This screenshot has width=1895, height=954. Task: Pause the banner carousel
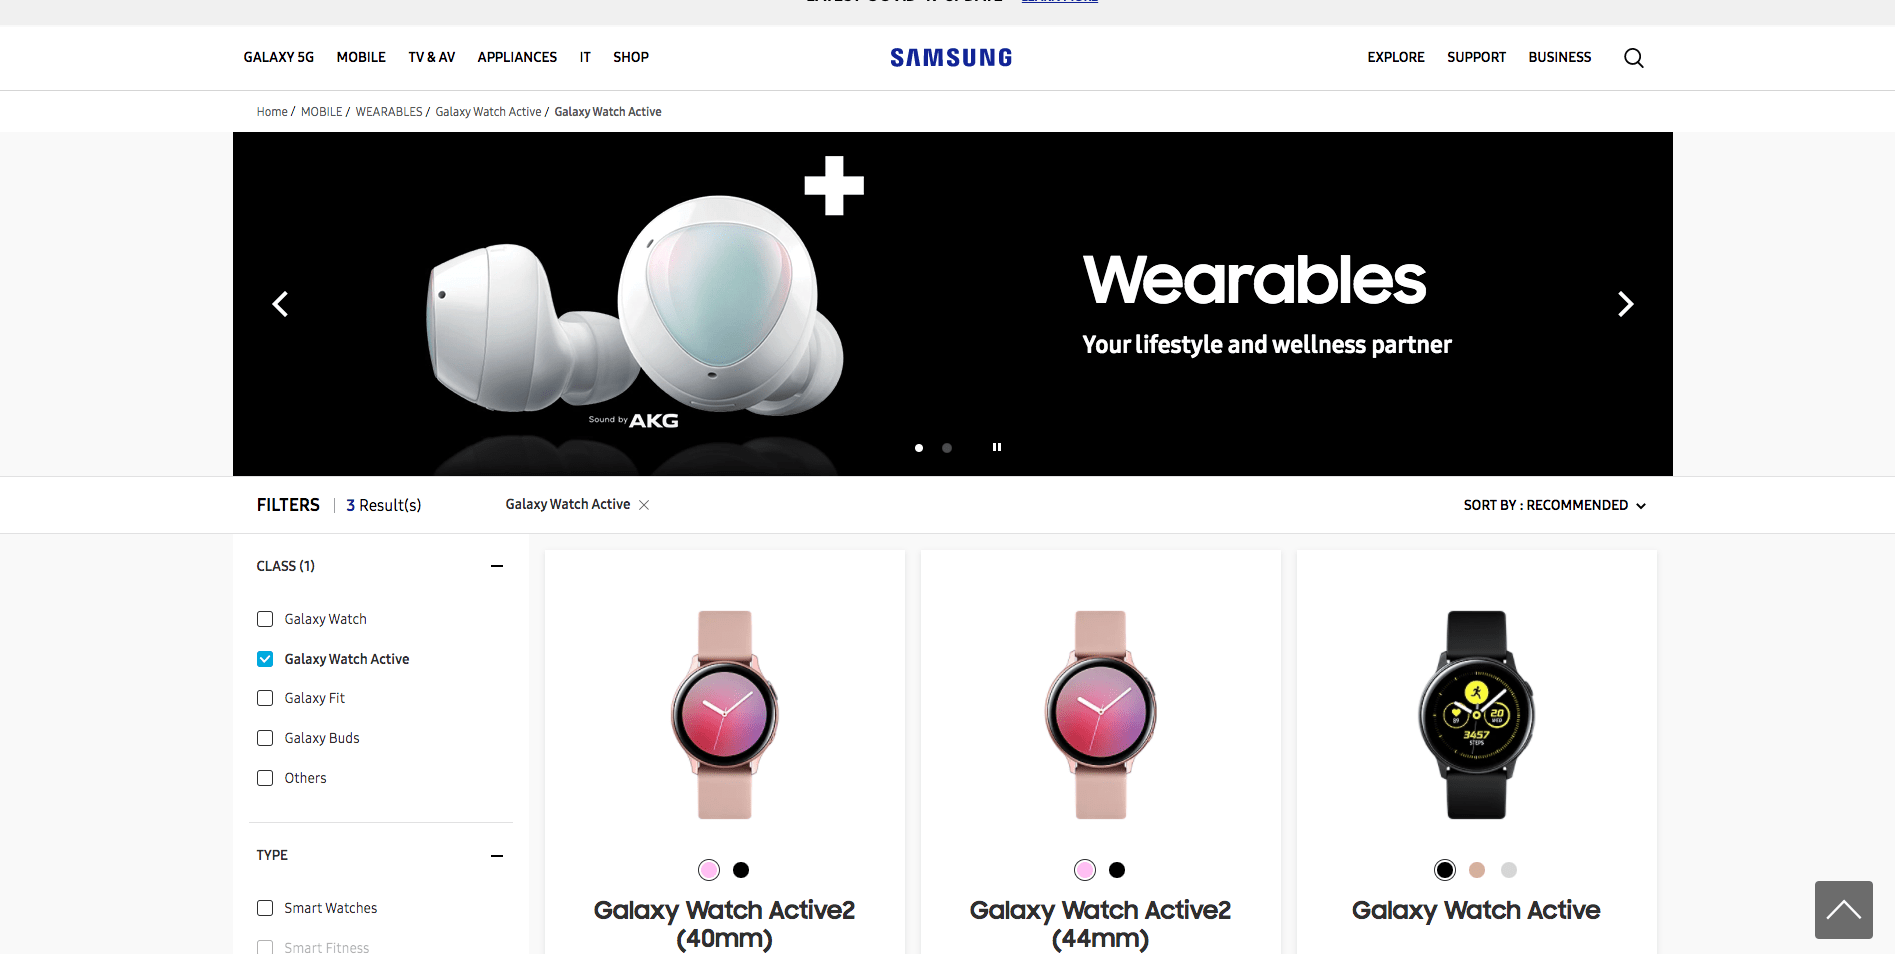tap(997, 447)
